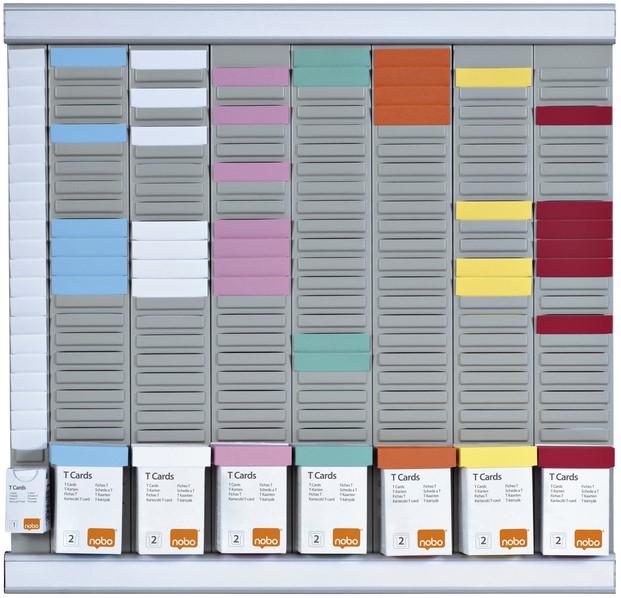Click the number 2 label on the yellow box
621x598 pixels.
[x=478, y=539]
